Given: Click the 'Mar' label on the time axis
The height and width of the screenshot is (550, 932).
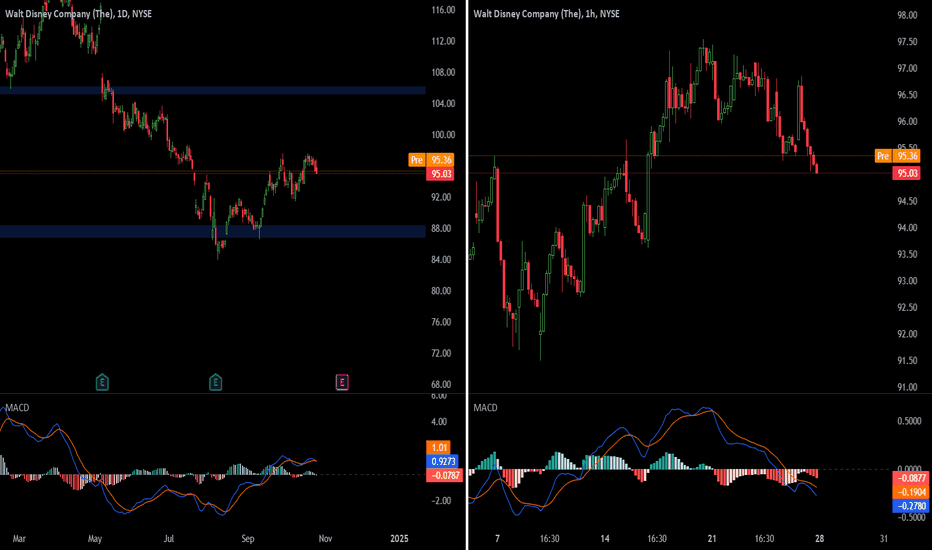Looking at the screenshot, I should [19, 539].
